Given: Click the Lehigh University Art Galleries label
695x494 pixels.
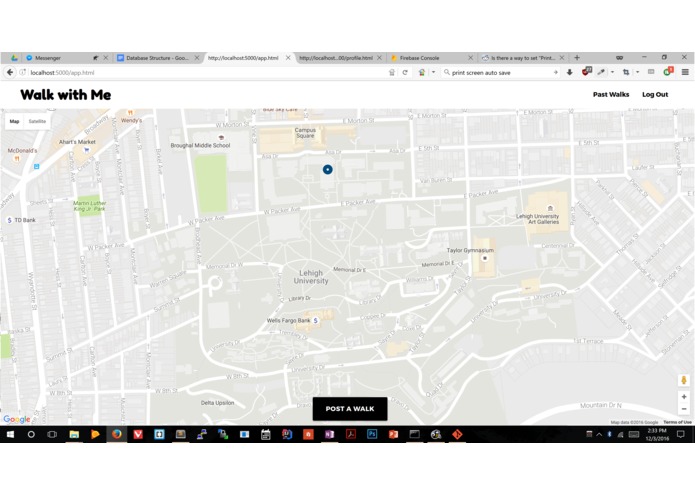Looking at the screenshot, I should coord(538,219).
